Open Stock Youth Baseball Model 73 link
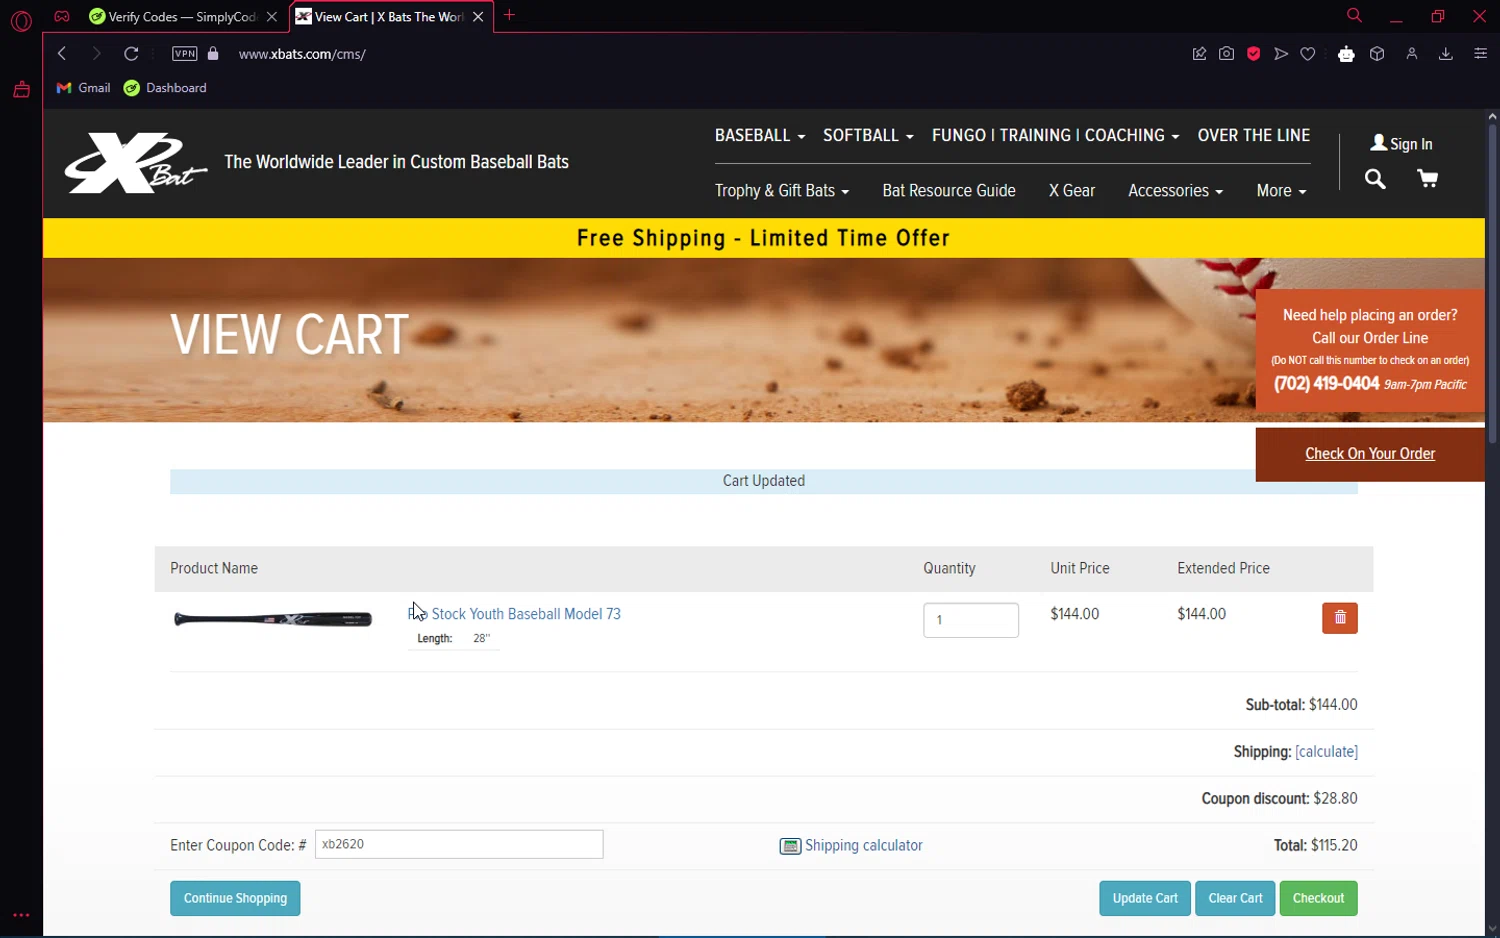 click(514, 614)
